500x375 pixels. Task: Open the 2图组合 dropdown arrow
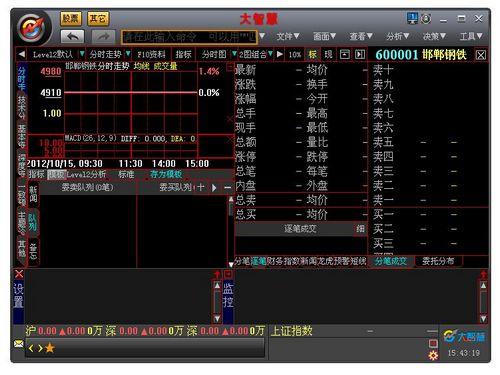click(270, 53)
